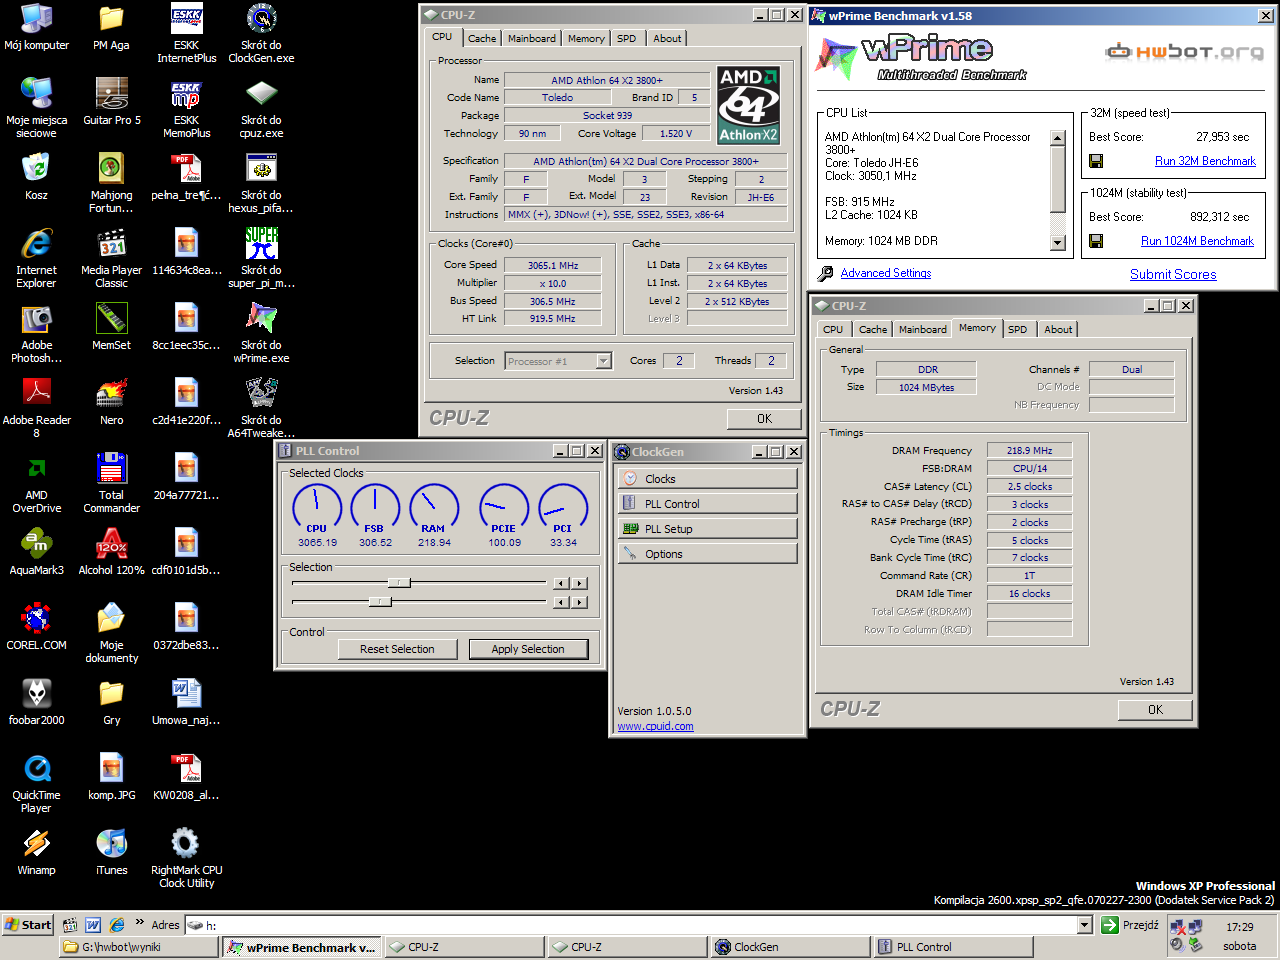
Task: Click Reset Selection in PLL Control
Action: coord(397,649)
